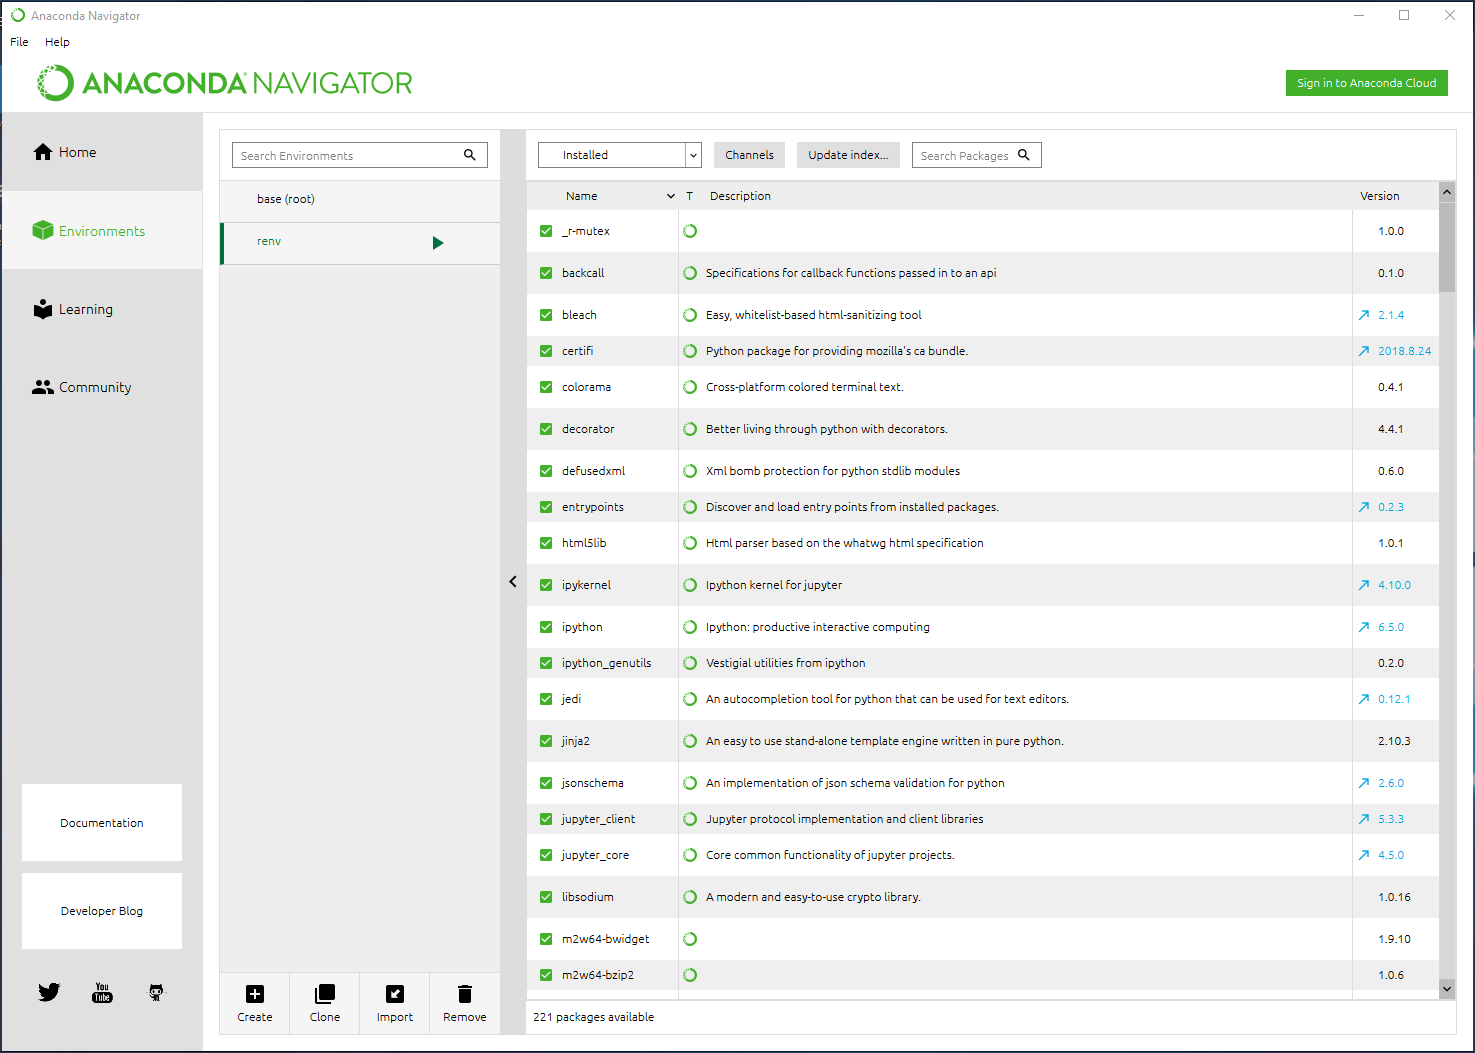Click the Update index button
This screenshot has height=1053, width=1475.
pos(848,155)
